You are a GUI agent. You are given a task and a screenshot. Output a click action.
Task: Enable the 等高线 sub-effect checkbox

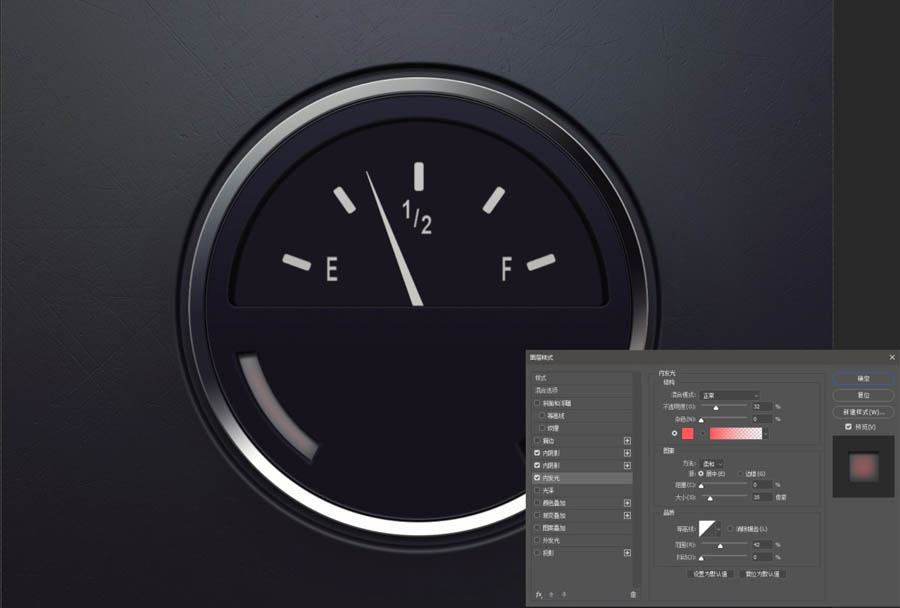(542, 416)
